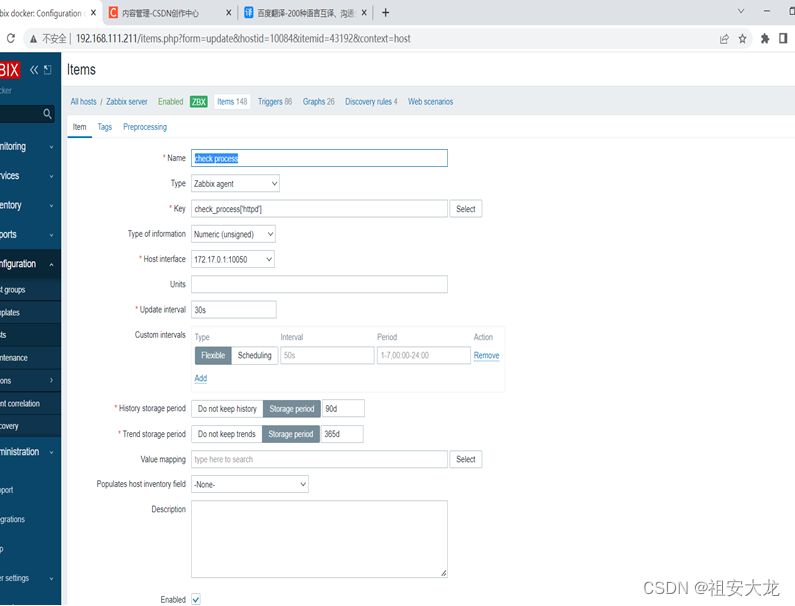Open the Triggers 86 link
795x606 pixels.
pos(275,101)
